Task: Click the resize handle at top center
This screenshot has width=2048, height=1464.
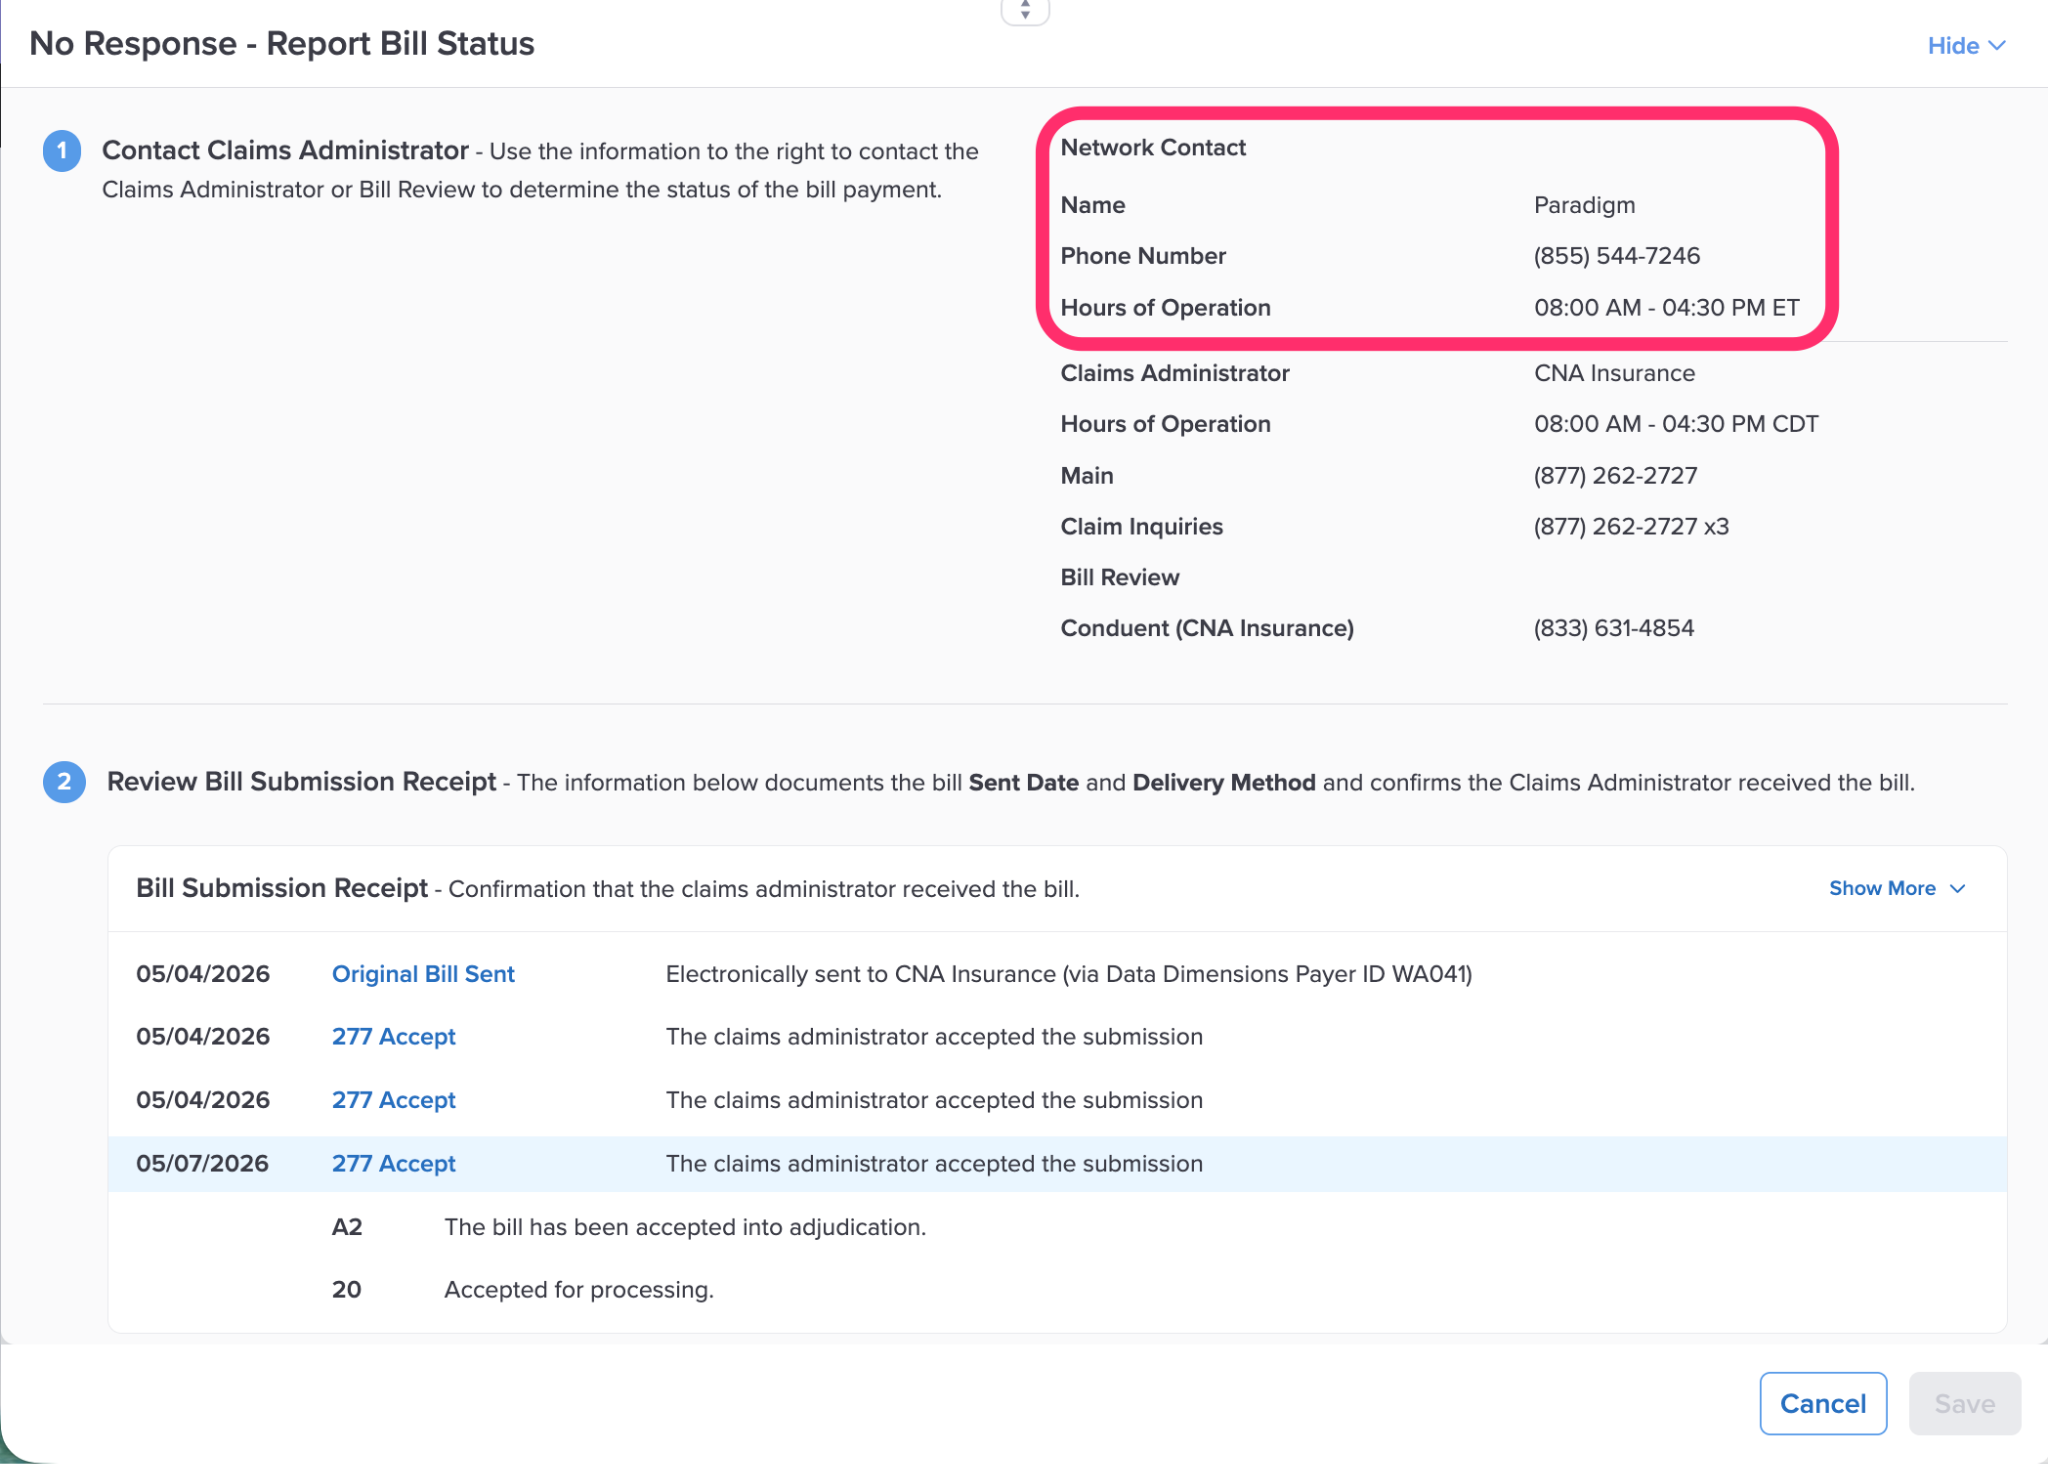Action: [1025, 11]
